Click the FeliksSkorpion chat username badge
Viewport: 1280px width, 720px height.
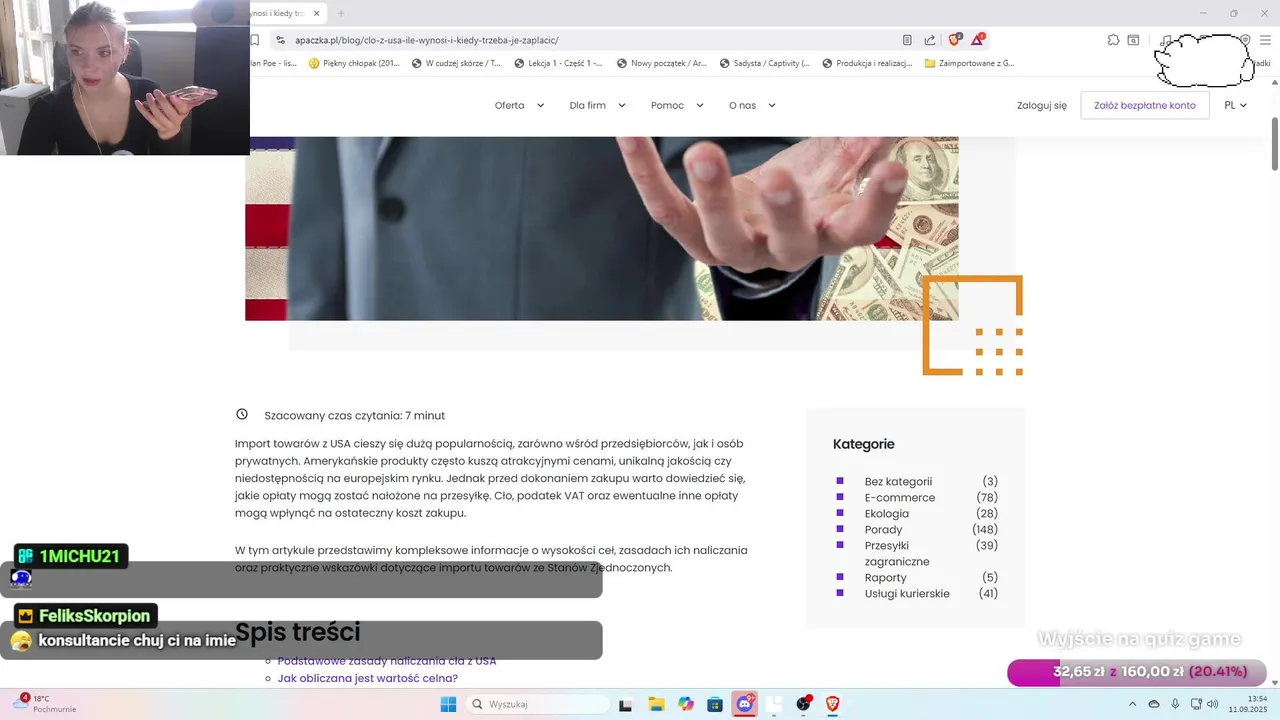pos(86,616)
